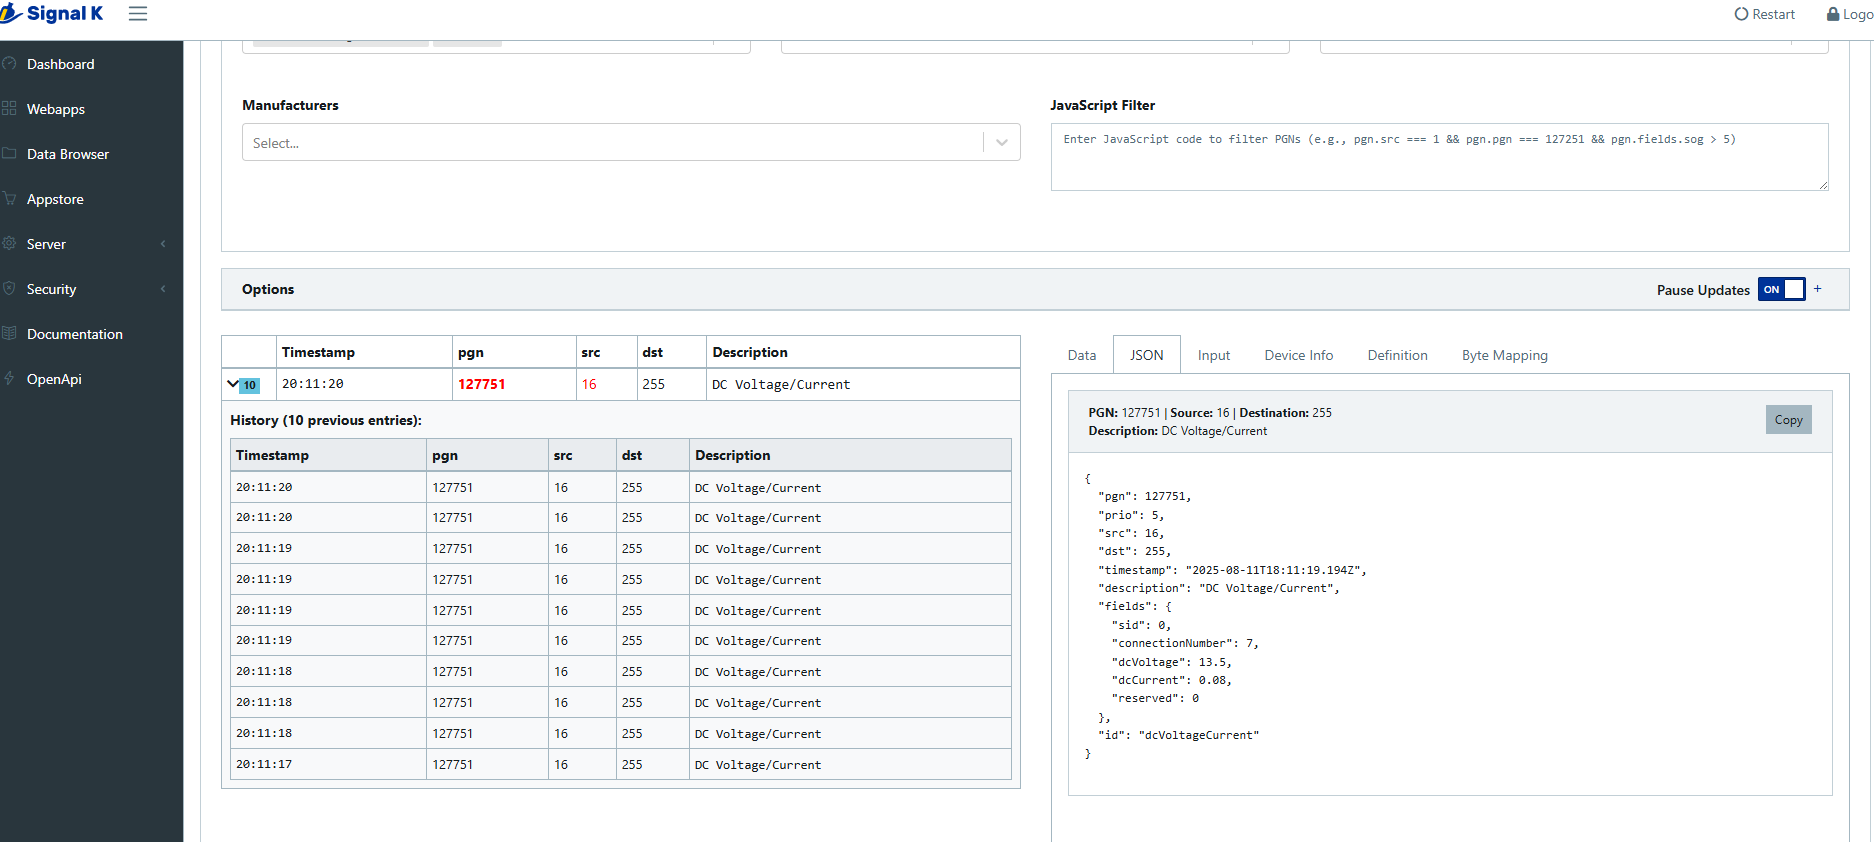1874x842 pixels.
Task: Click the JSON timestamp line
Action: [1232, 570]
